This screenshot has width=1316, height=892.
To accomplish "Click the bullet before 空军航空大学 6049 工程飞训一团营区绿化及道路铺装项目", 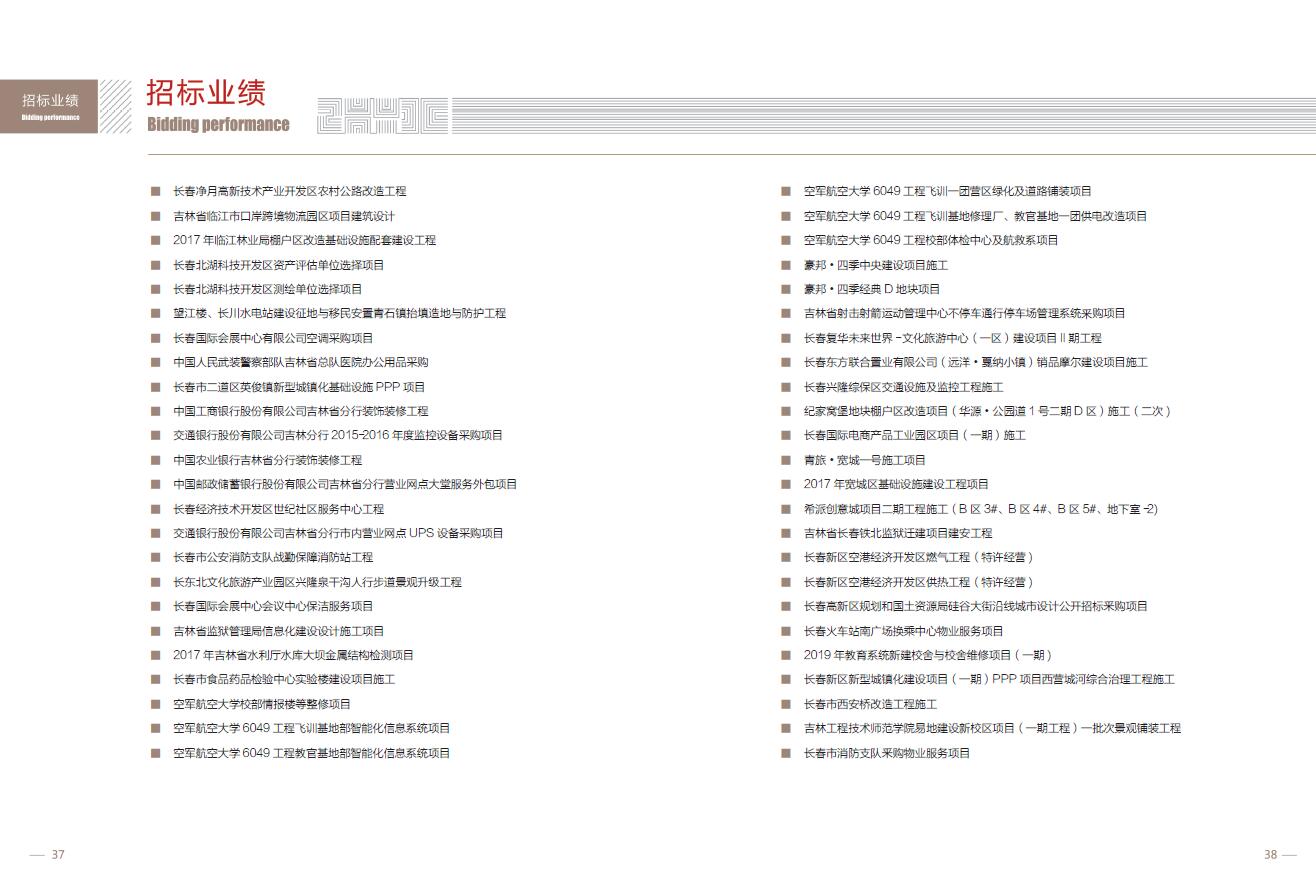I will coord(786,191).
